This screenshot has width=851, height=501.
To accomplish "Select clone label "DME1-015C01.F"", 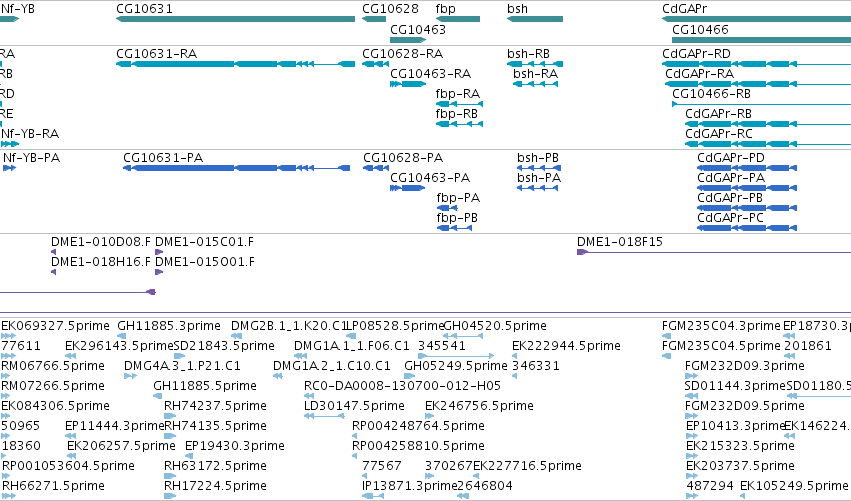I will 204,242.
